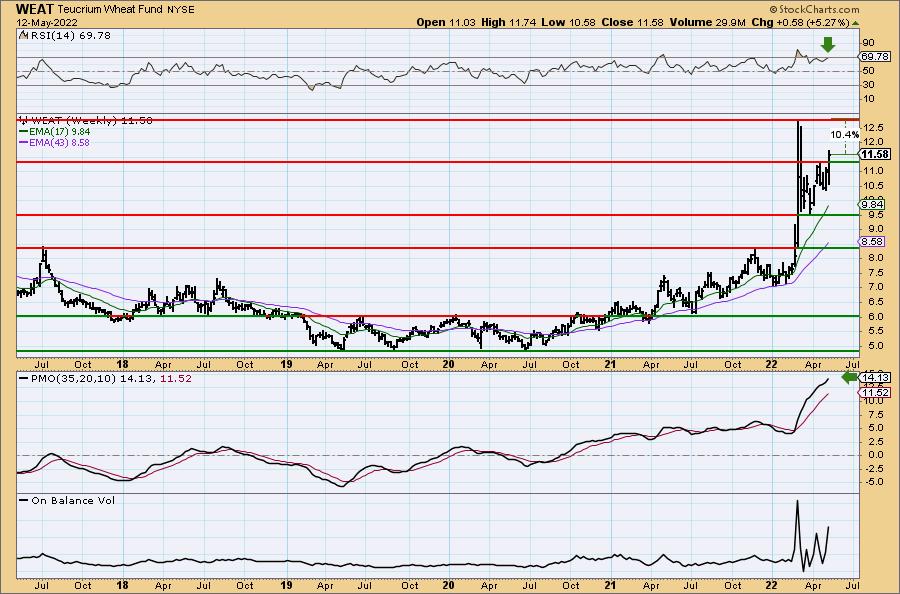Click the green line swatch beside EMA(17)
The height and width of the screenshot is (594, 900).
click(x=24, y=132)
